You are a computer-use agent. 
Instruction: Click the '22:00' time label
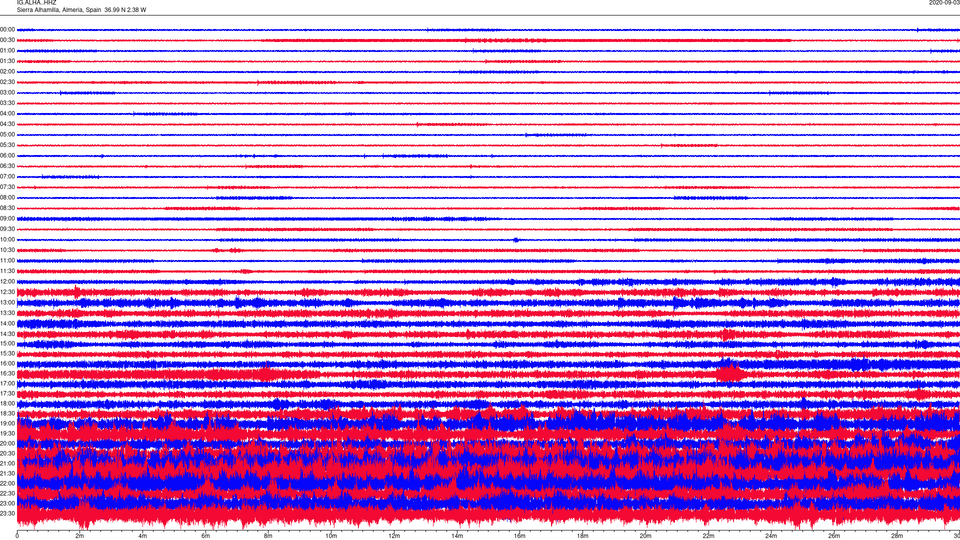pos(7,483)
